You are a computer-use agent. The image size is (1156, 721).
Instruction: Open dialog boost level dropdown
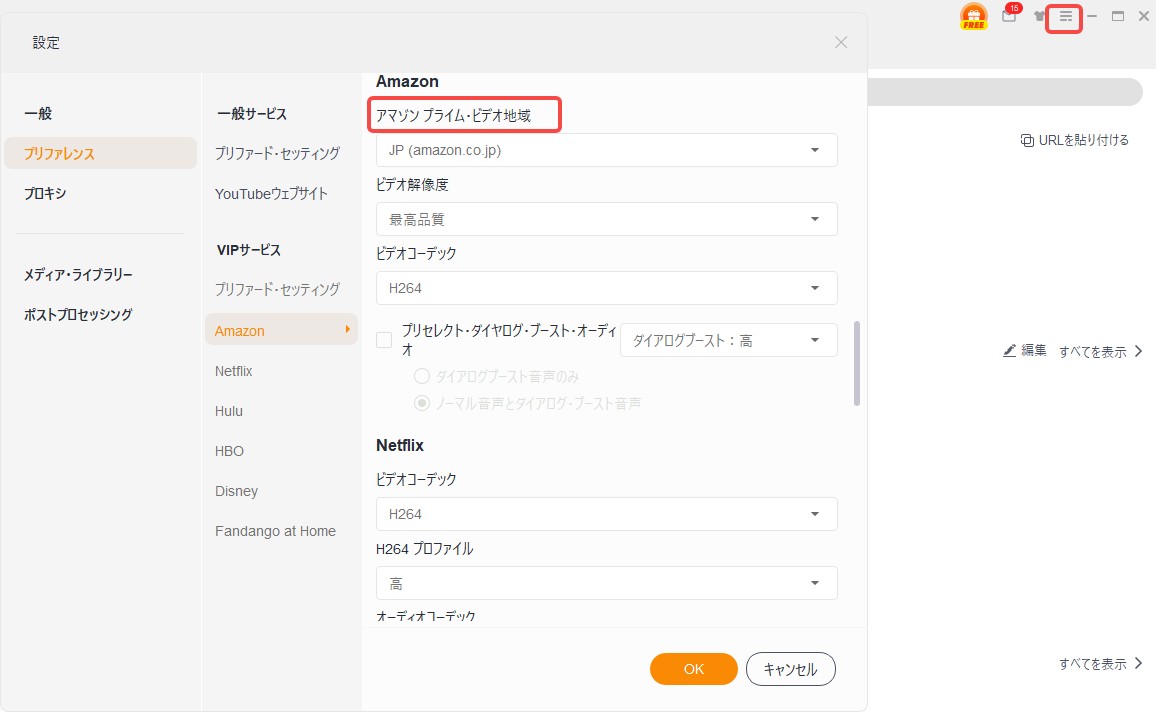[x=728, y=341]
